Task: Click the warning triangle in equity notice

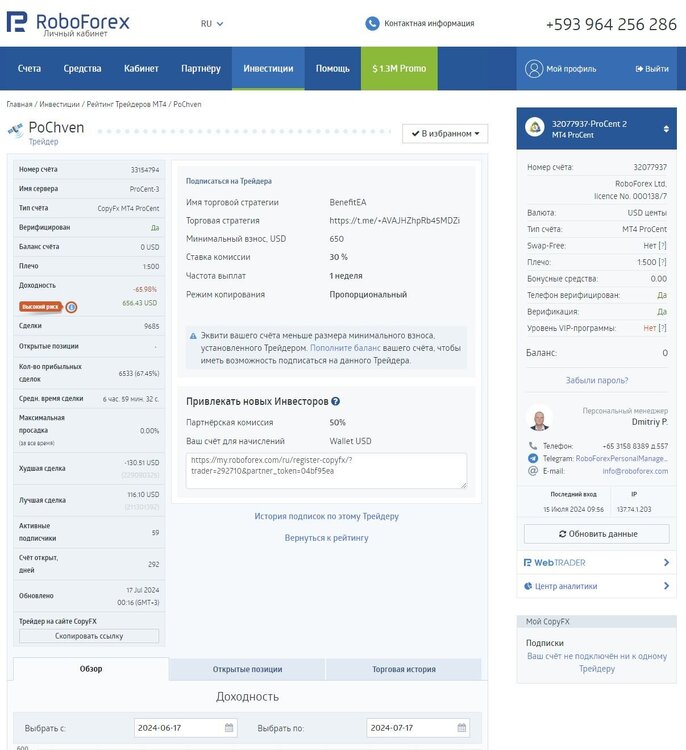Action: [x=193, y=336]
